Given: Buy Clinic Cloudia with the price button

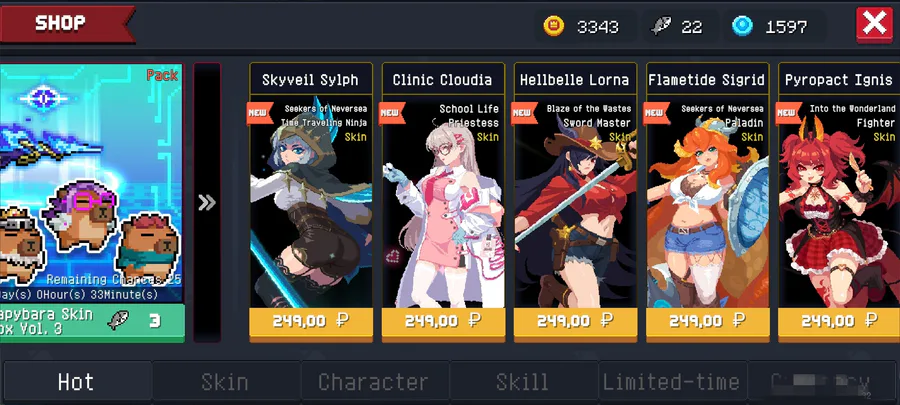Looking at the screenshot, I should pyautogui.click(x=443, y=321).
